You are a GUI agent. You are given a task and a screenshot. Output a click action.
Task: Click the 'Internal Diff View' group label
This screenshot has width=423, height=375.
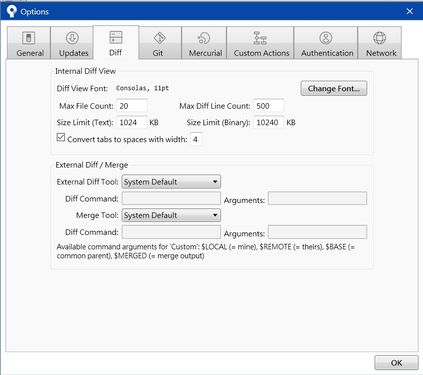(85, 71)
